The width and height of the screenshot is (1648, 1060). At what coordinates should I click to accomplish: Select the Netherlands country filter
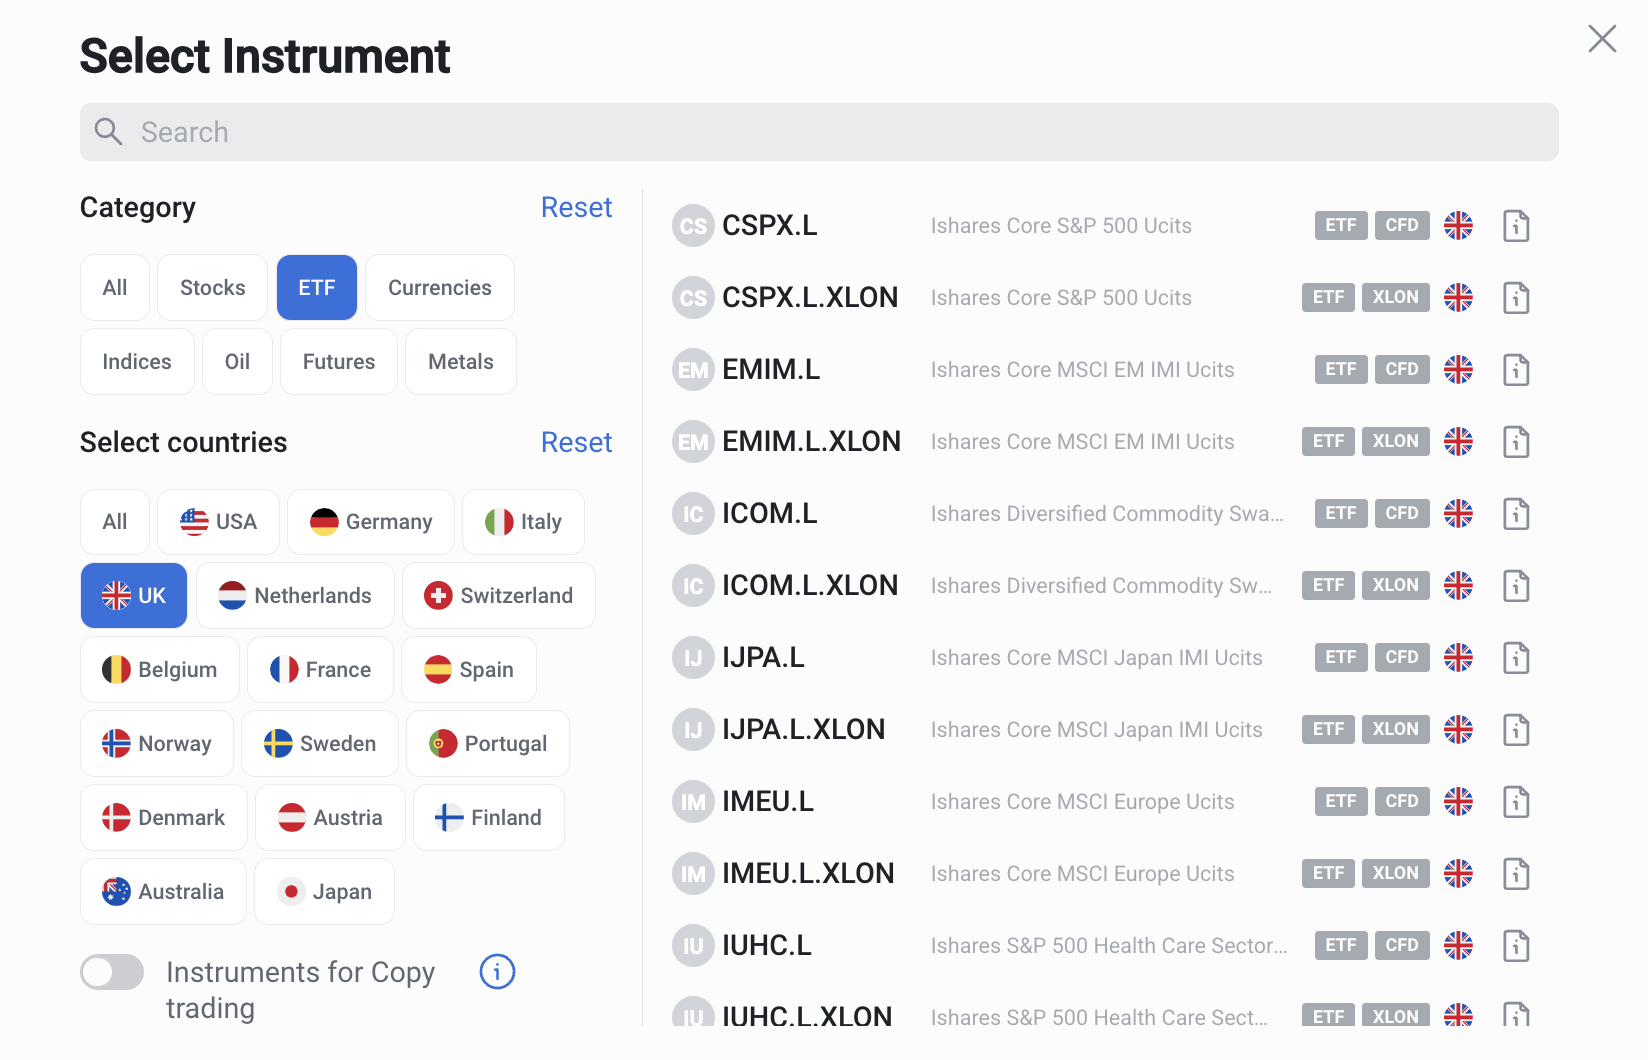295,596
